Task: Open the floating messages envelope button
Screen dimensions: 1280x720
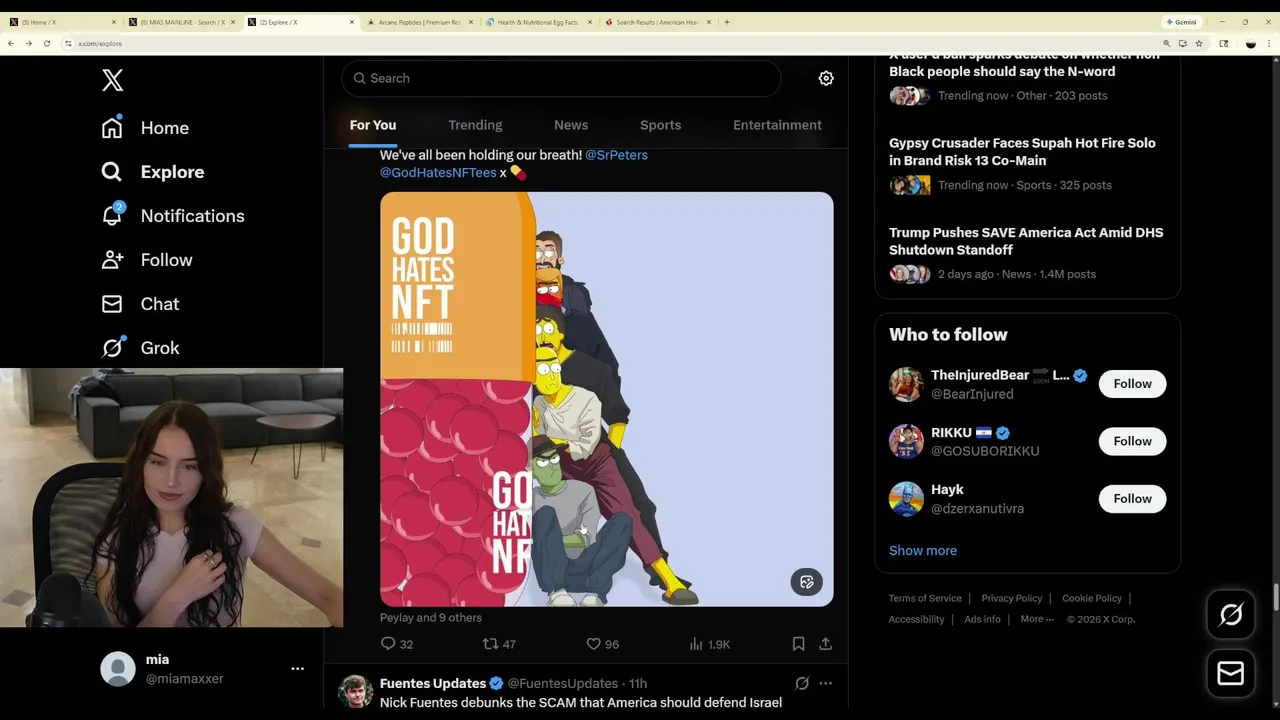Action: [1231, 674]
